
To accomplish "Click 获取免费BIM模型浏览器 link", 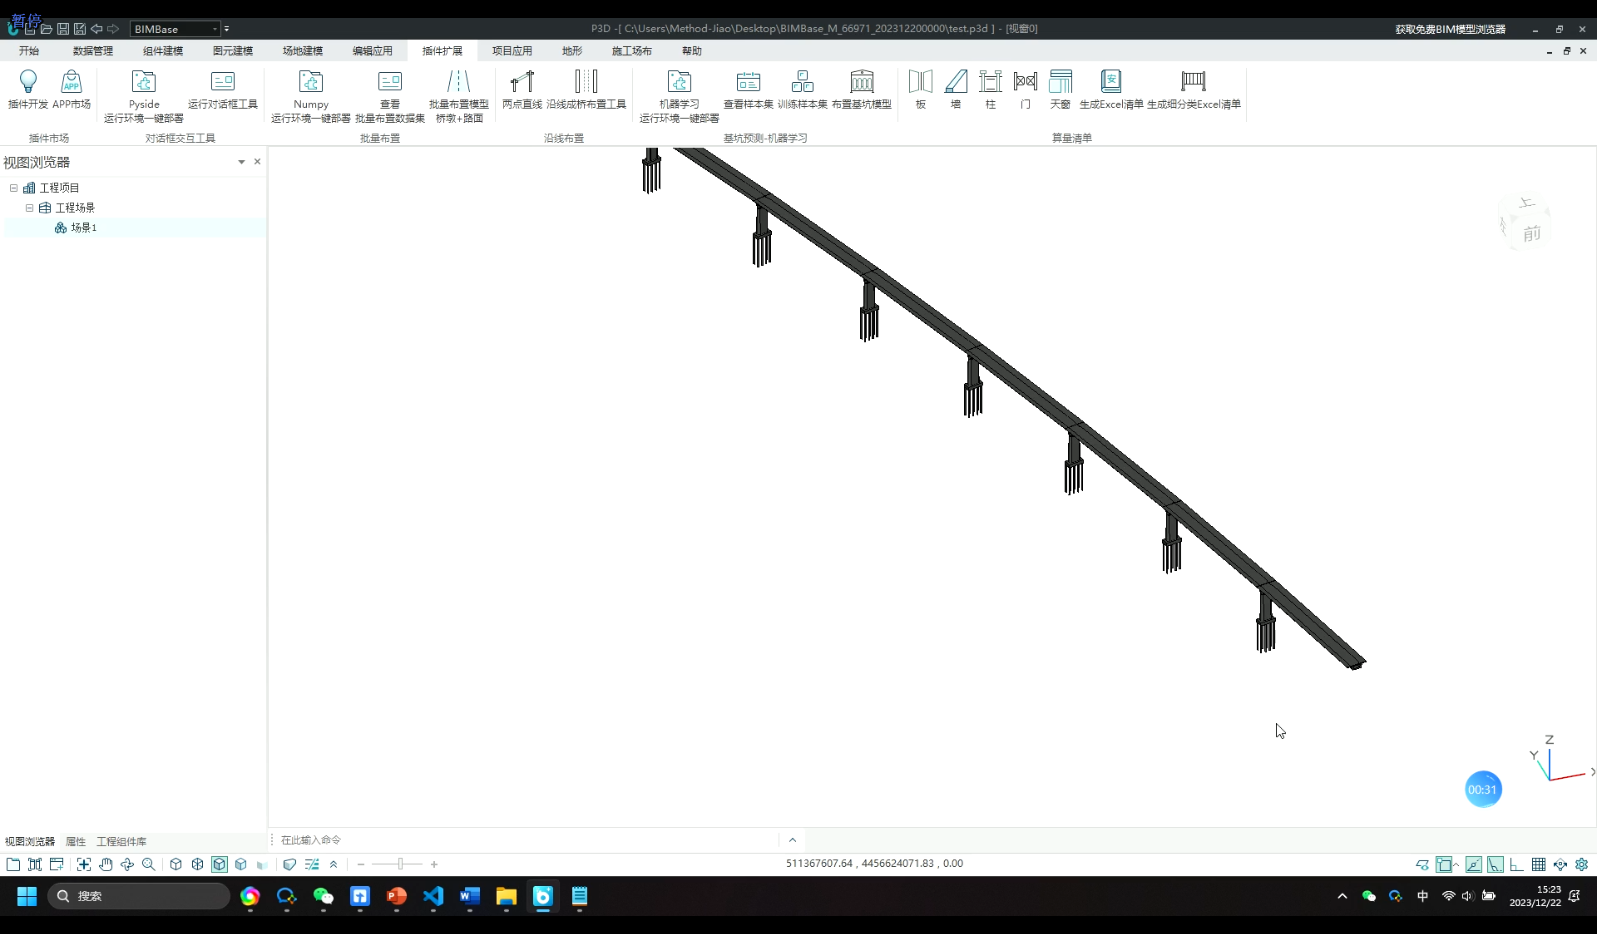I will (x=1449, y=29).
